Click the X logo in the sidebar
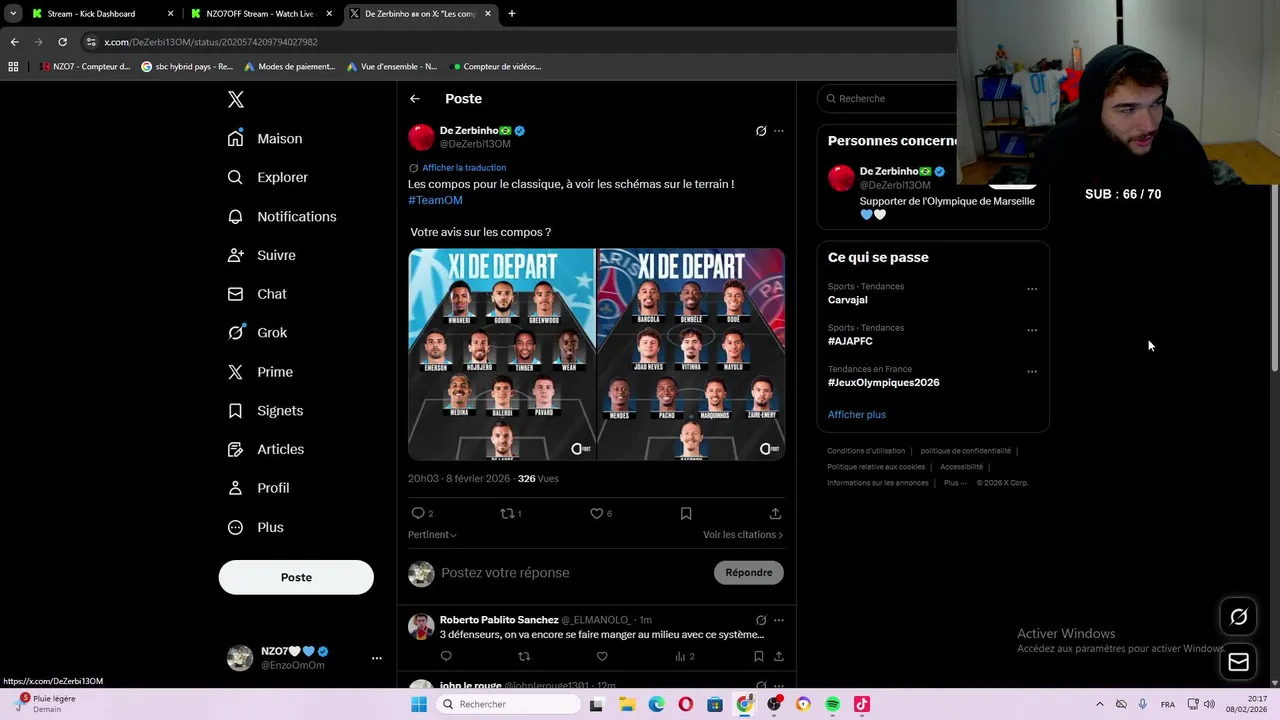This screenshot has height=720, width=1280. pos(236,99)
